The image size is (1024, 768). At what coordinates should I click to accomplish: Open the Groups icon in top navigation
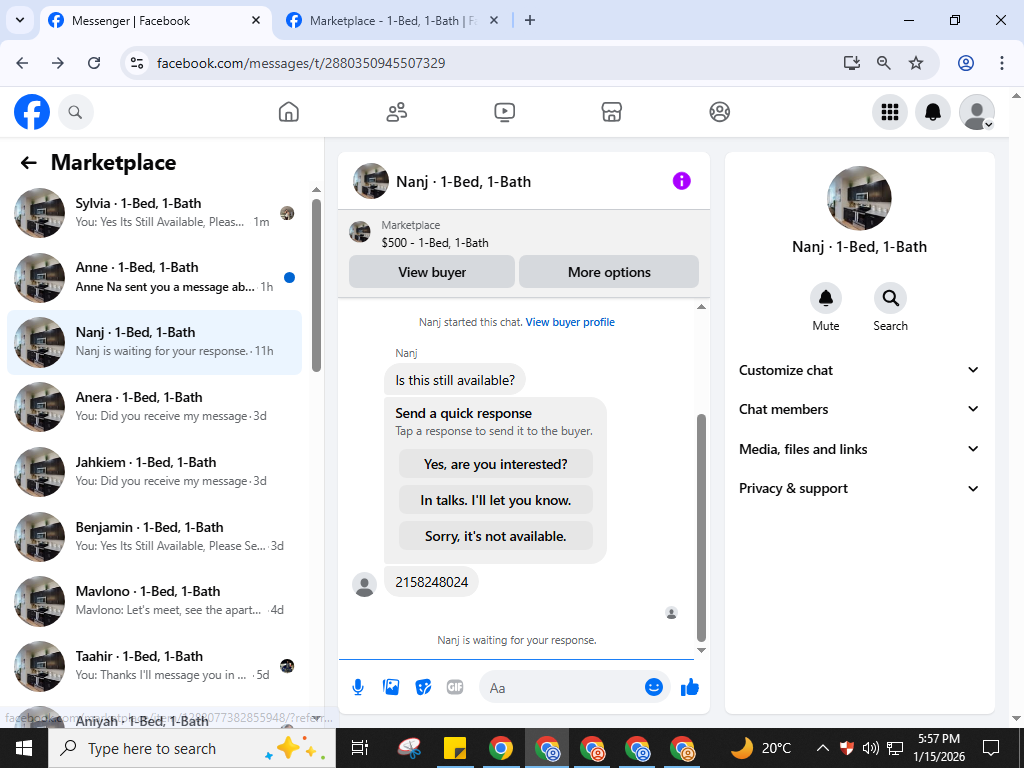coord(719,112)
